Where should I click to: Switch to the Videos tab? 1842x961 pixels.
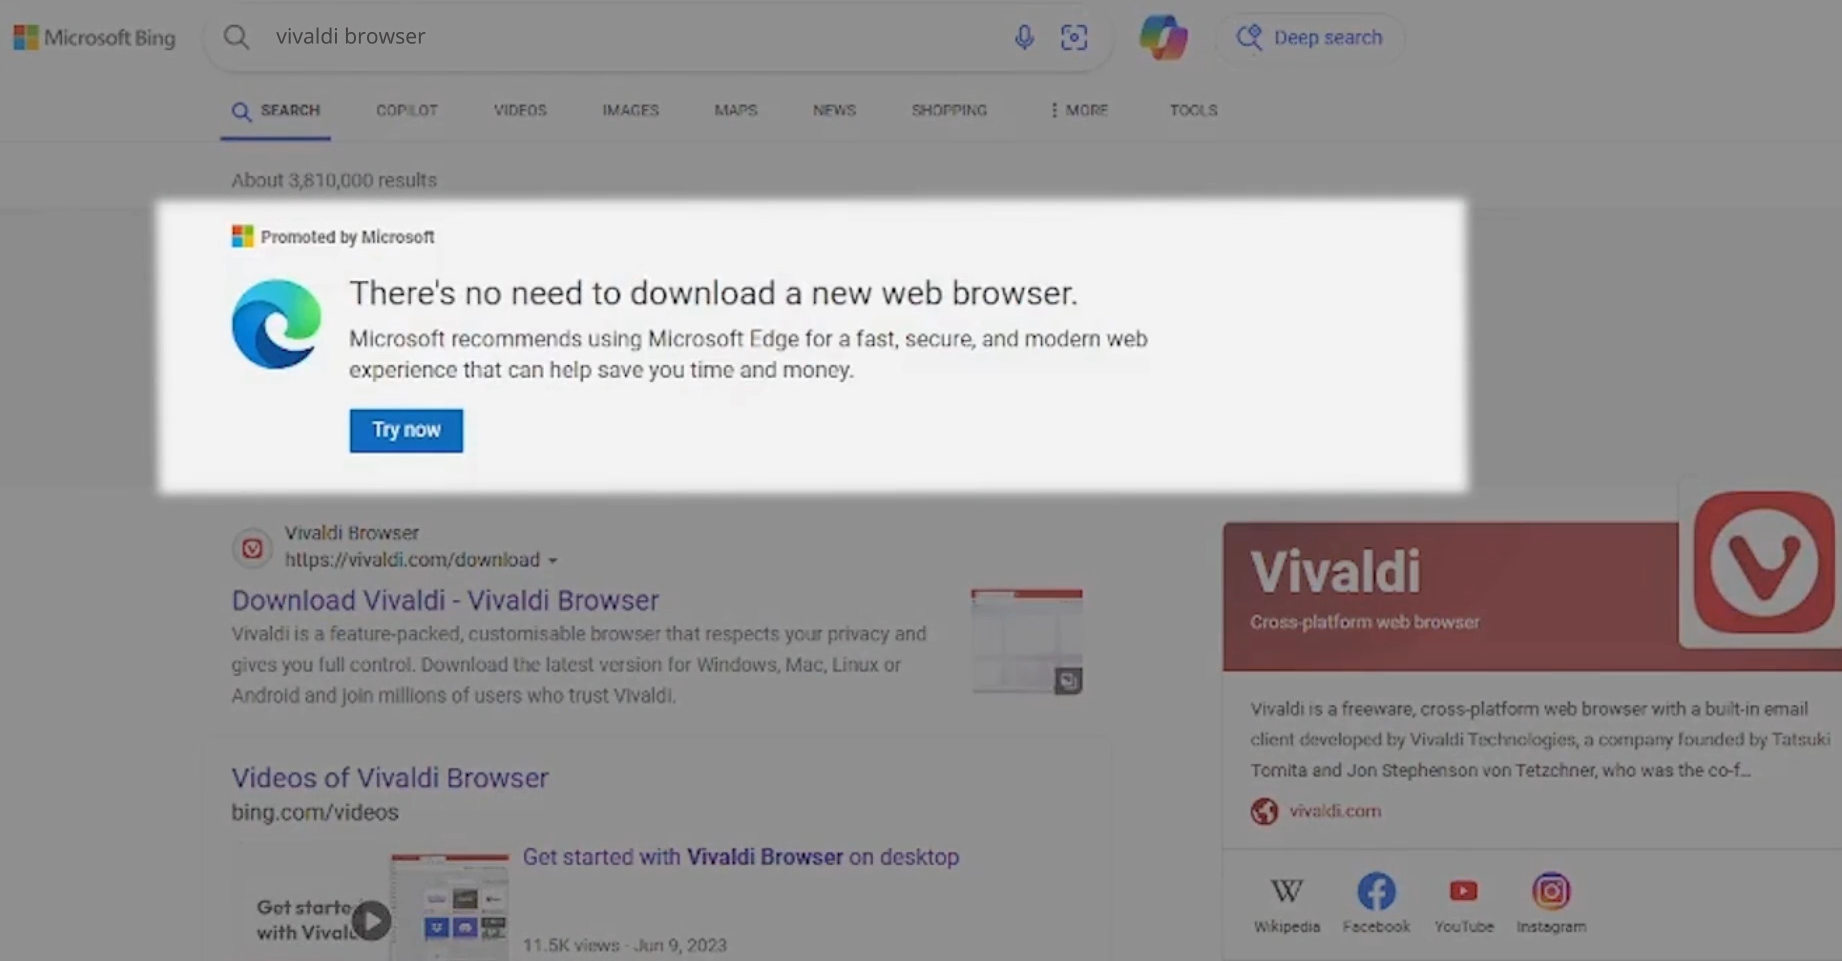(x=519, y=110)
